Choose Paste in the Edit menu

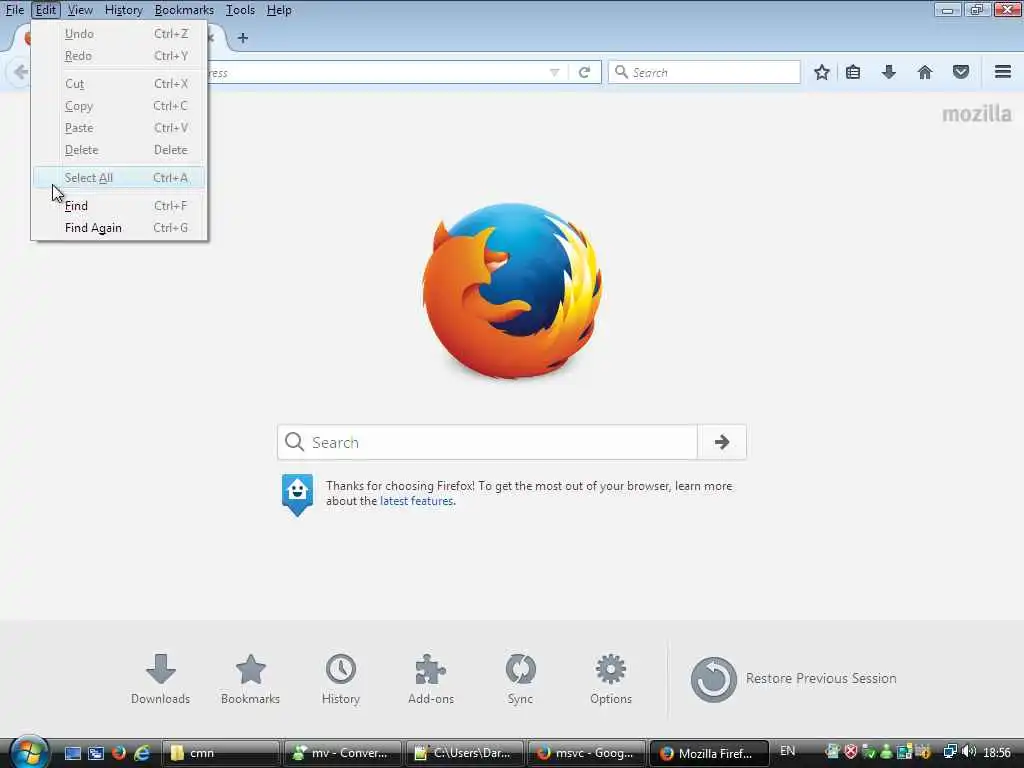119,128
